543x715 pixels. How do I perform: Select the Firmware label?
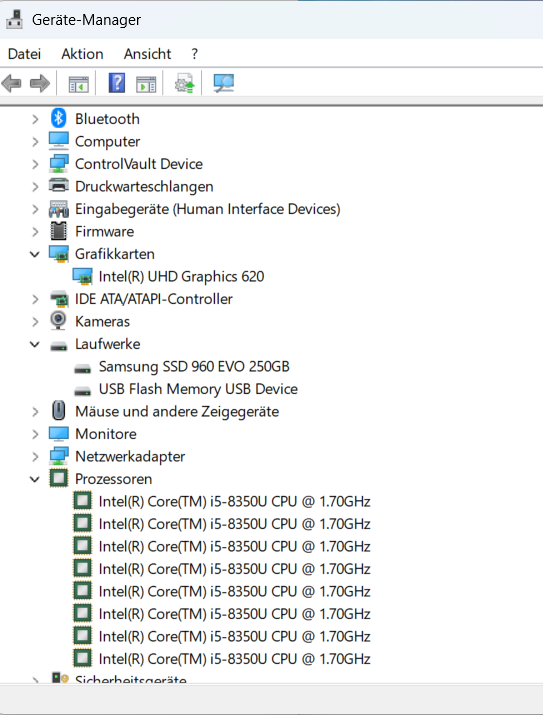click(x=104, y=231)
